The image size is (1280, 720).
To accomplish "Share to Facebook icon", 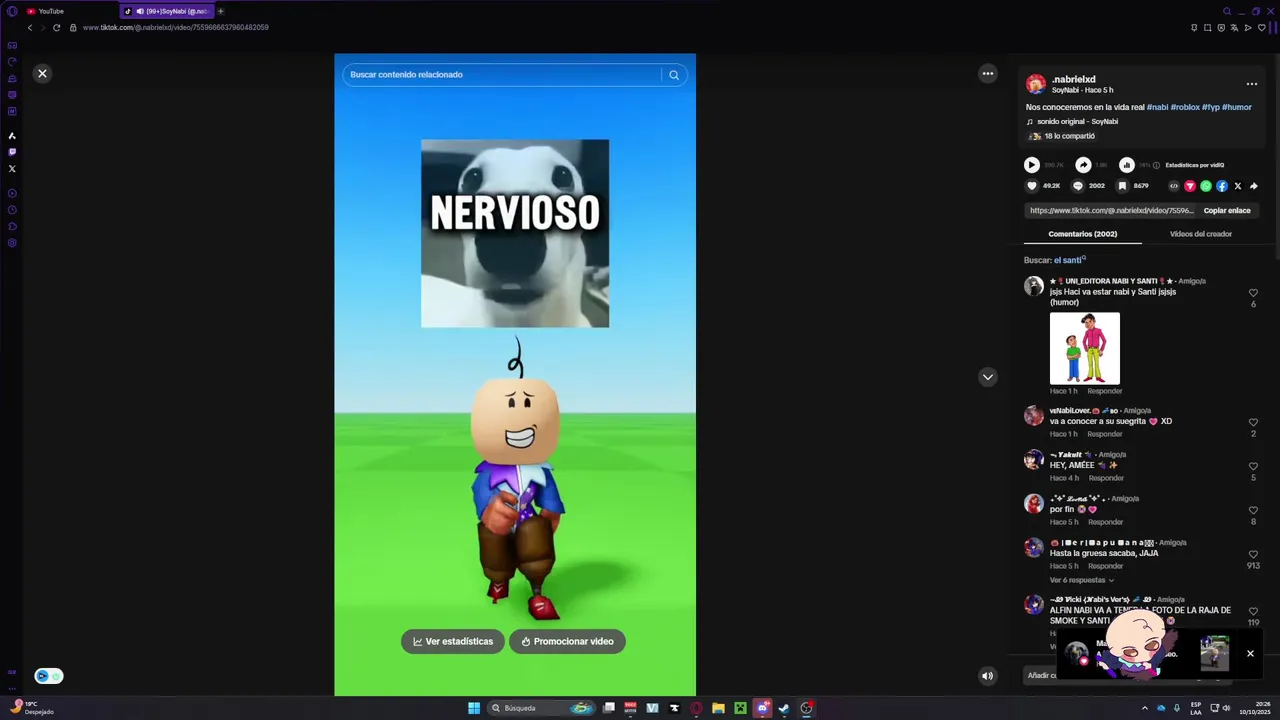I will [1222, 186].
